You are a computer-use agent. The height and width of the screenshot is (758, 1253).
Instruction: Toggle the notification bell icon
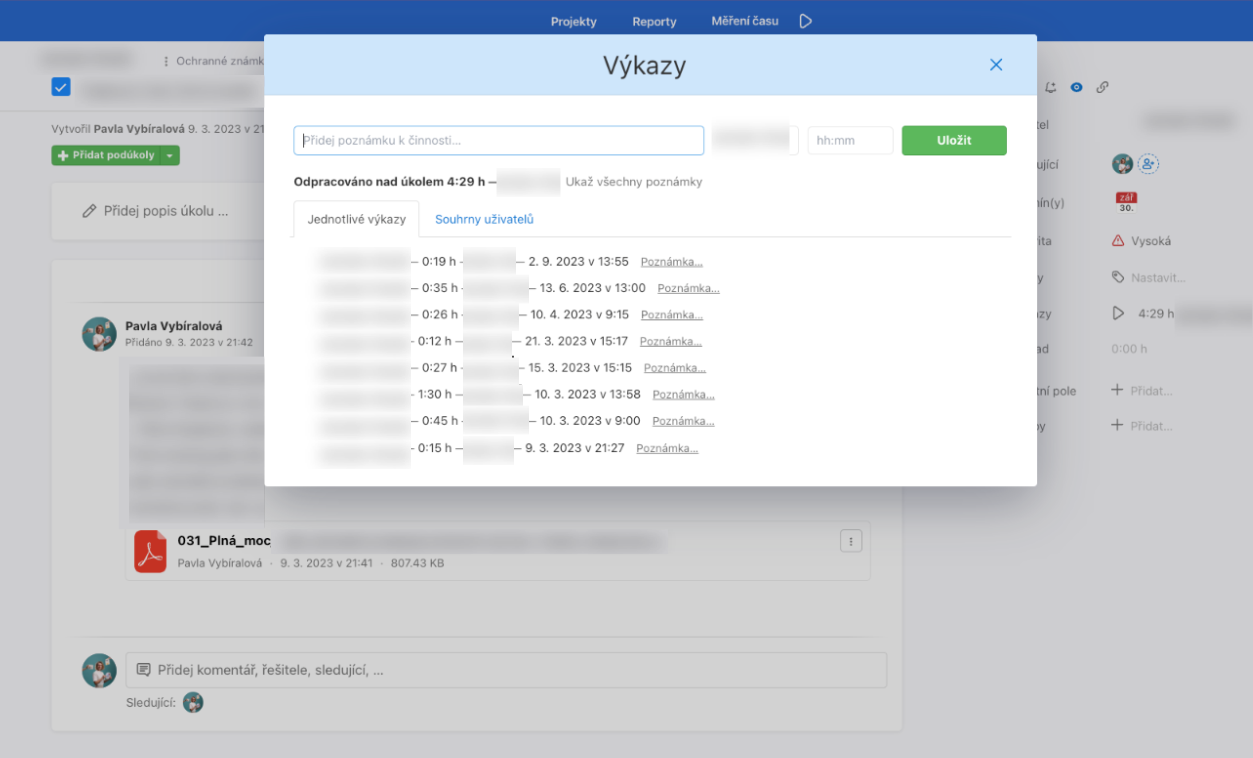coord(1051,87)
